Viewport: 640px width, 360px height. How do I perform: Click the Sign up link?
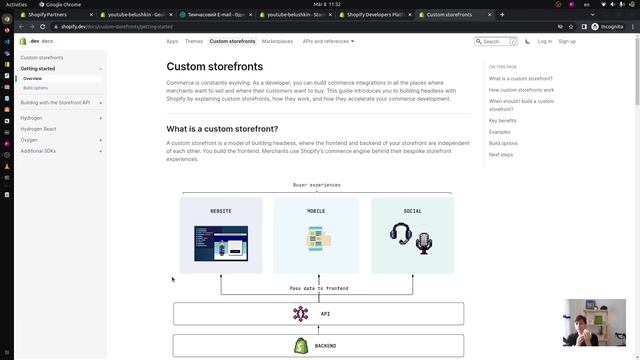pos(567,41)
